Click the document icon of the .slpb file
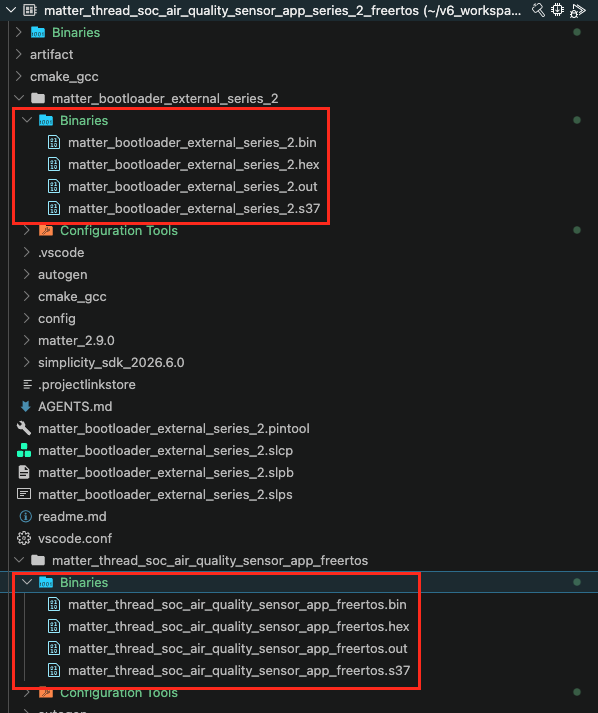598x713 pixels. pos(24,472)
